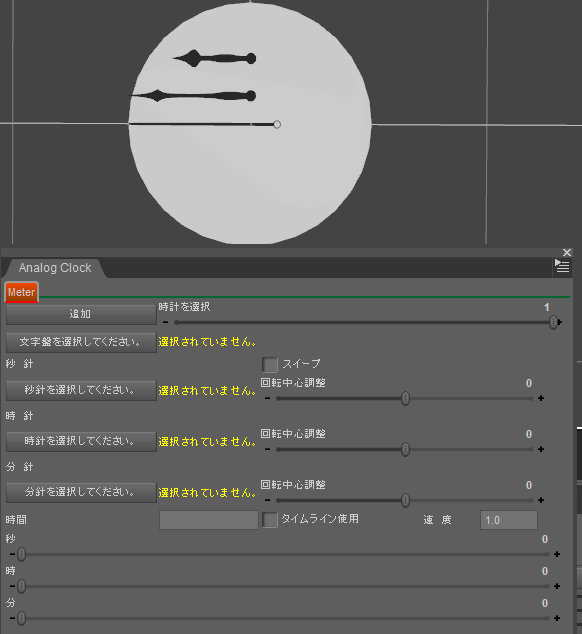Screen dimensions: 582x634
Task: Click the minus icon of 時計を選択 slider
Action: click(x=165, y=322)
